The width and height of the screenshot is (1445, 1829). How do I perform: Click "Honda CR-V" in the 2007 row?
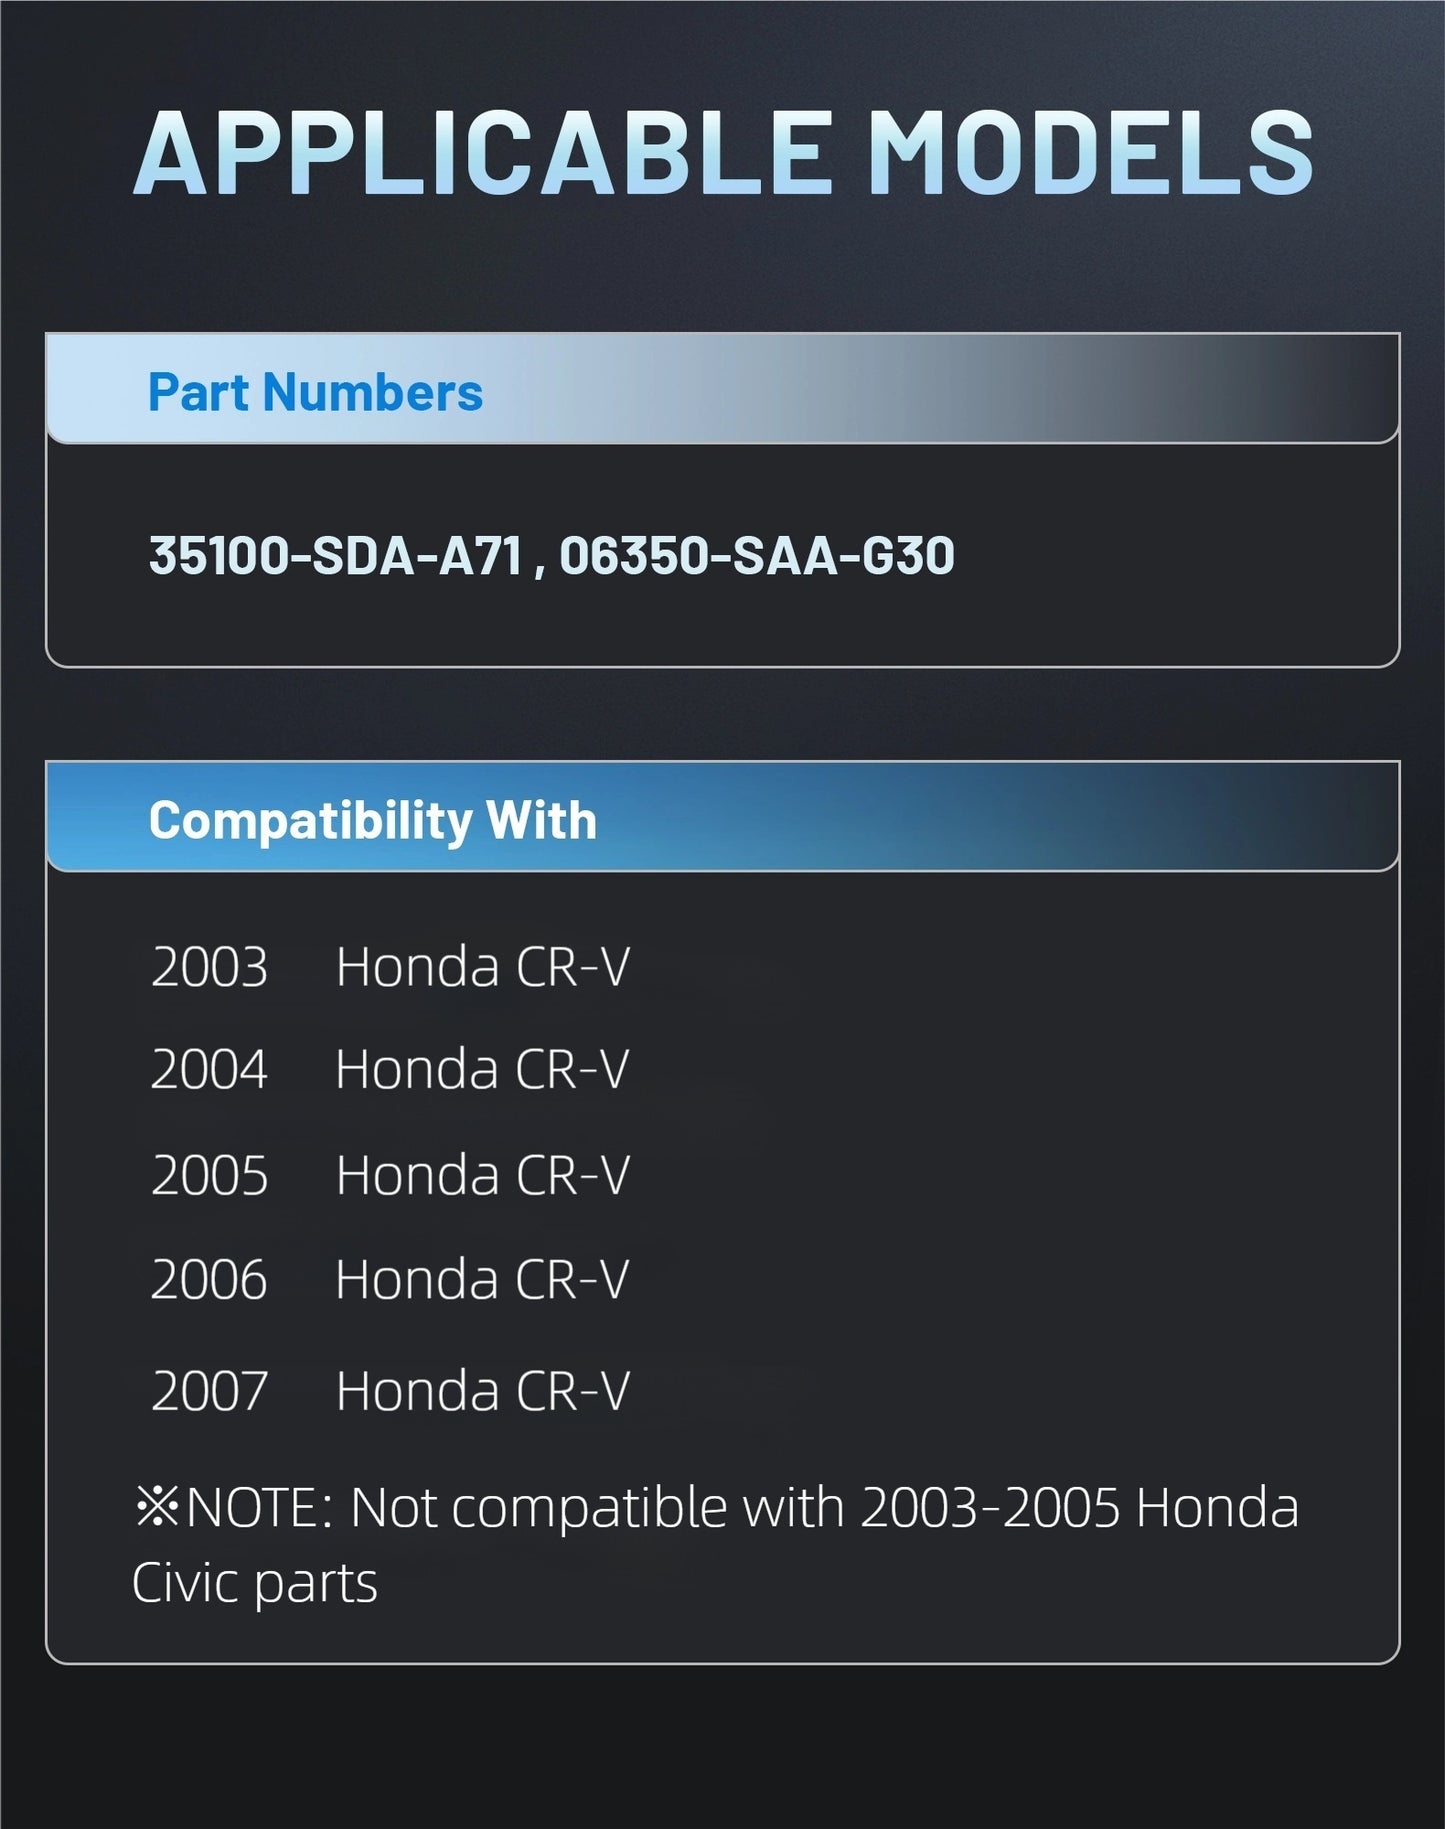click(x=482, y=1391)
